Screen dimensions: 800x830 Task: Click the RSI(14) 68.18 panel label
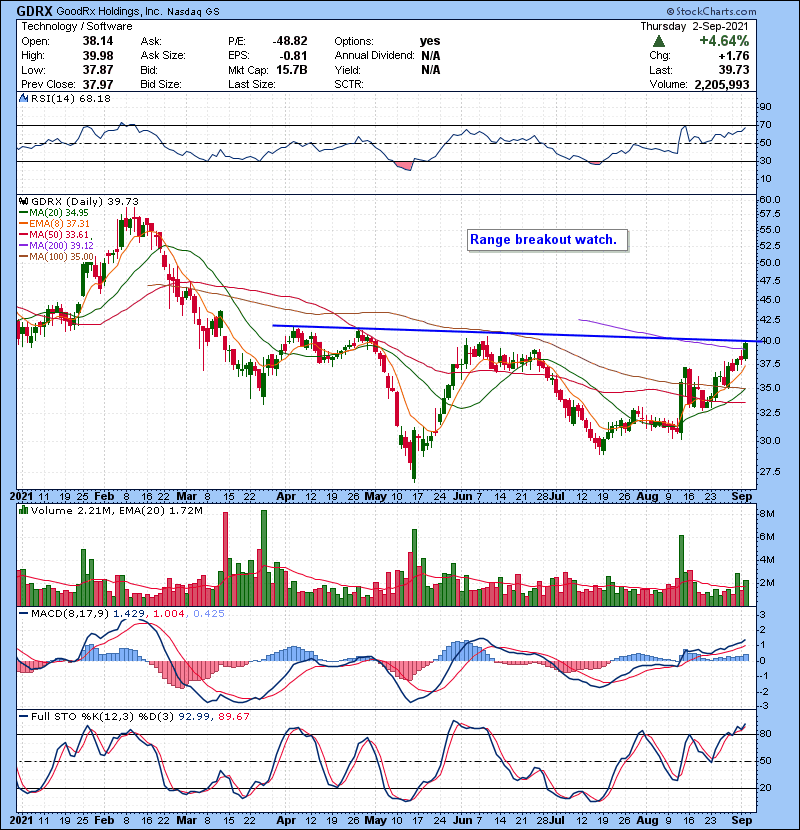coord(70,98)
